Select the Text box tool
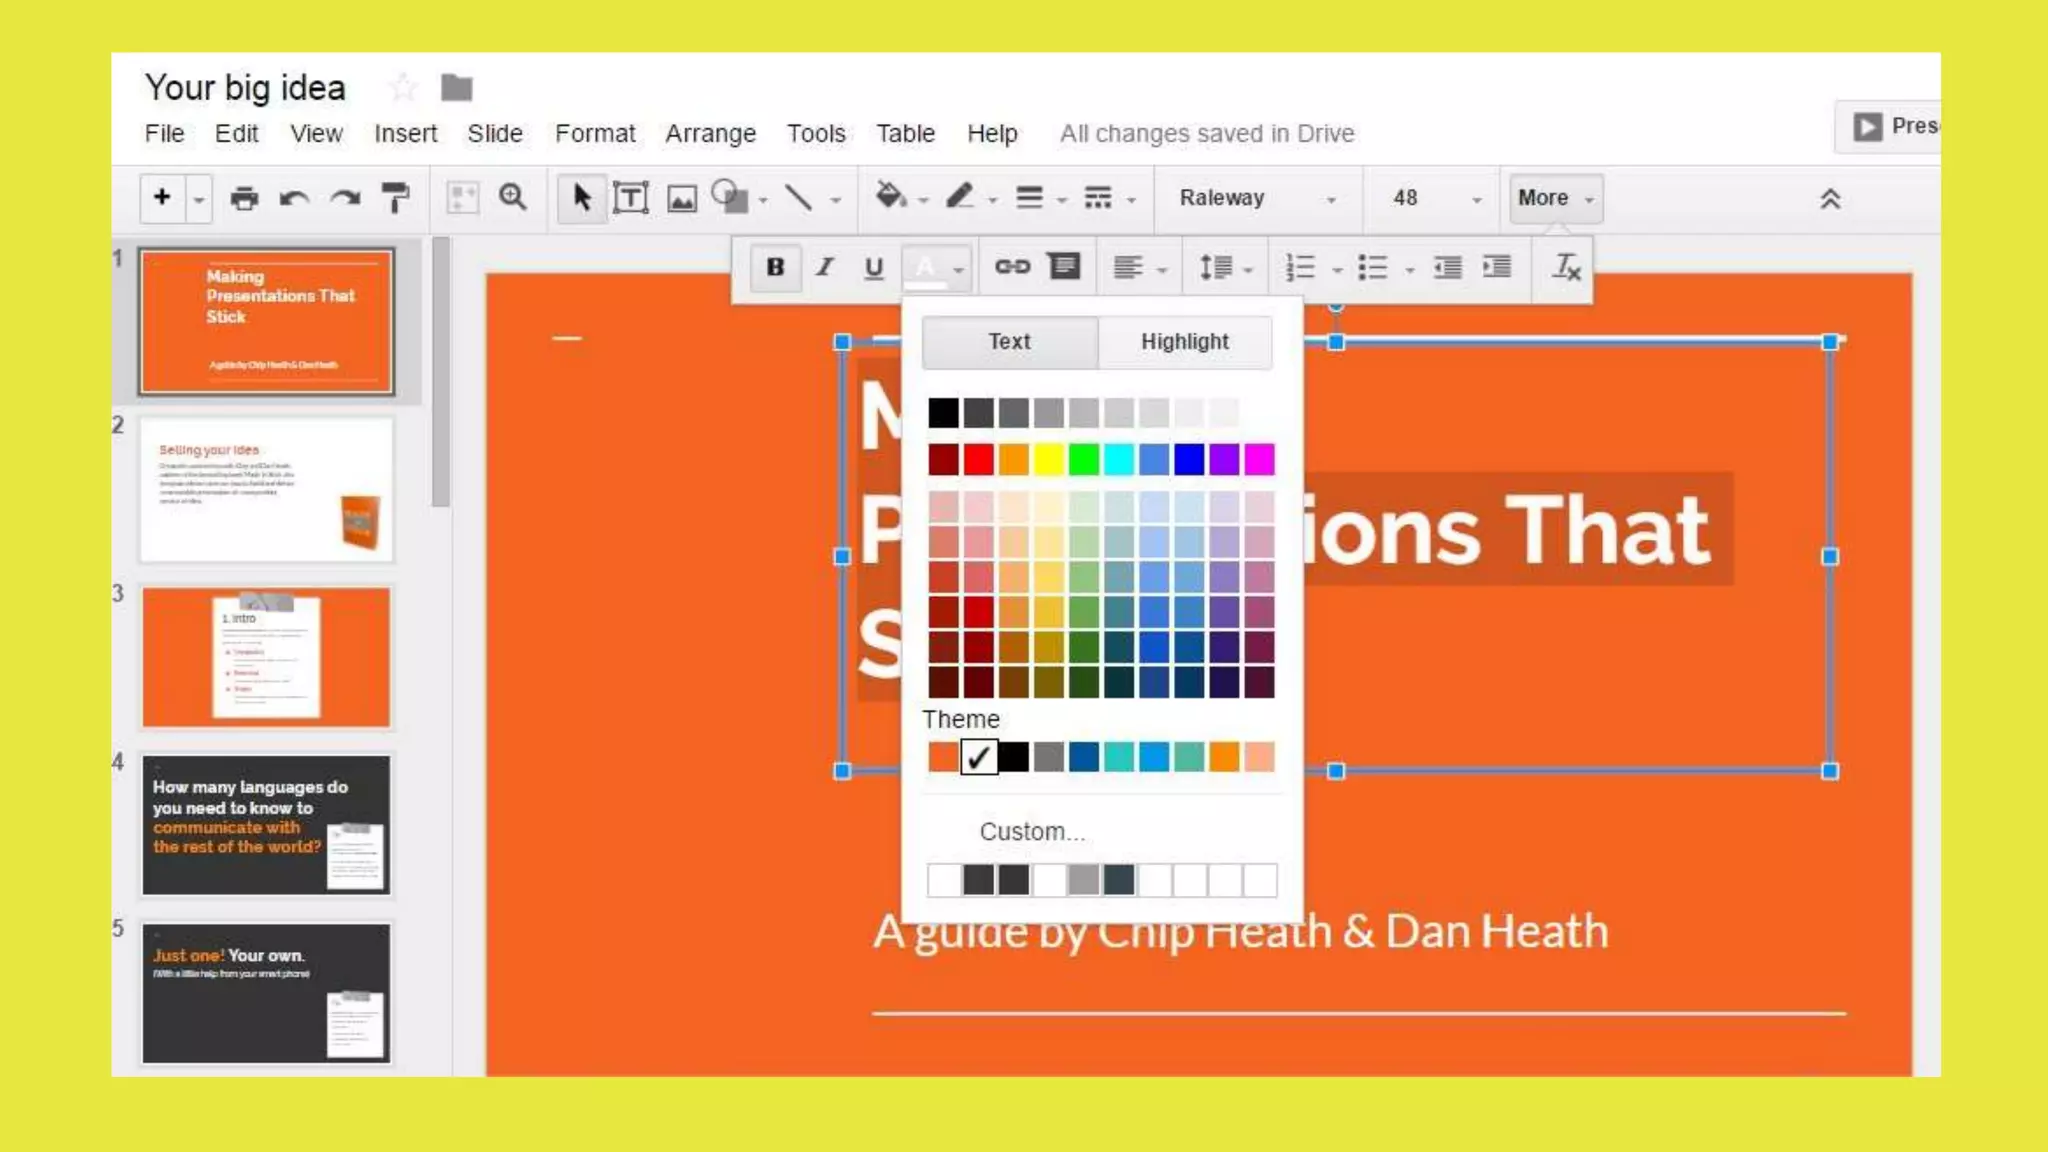The width and height of the screenshot is (2048, 1152). click(x=631, y=198)
